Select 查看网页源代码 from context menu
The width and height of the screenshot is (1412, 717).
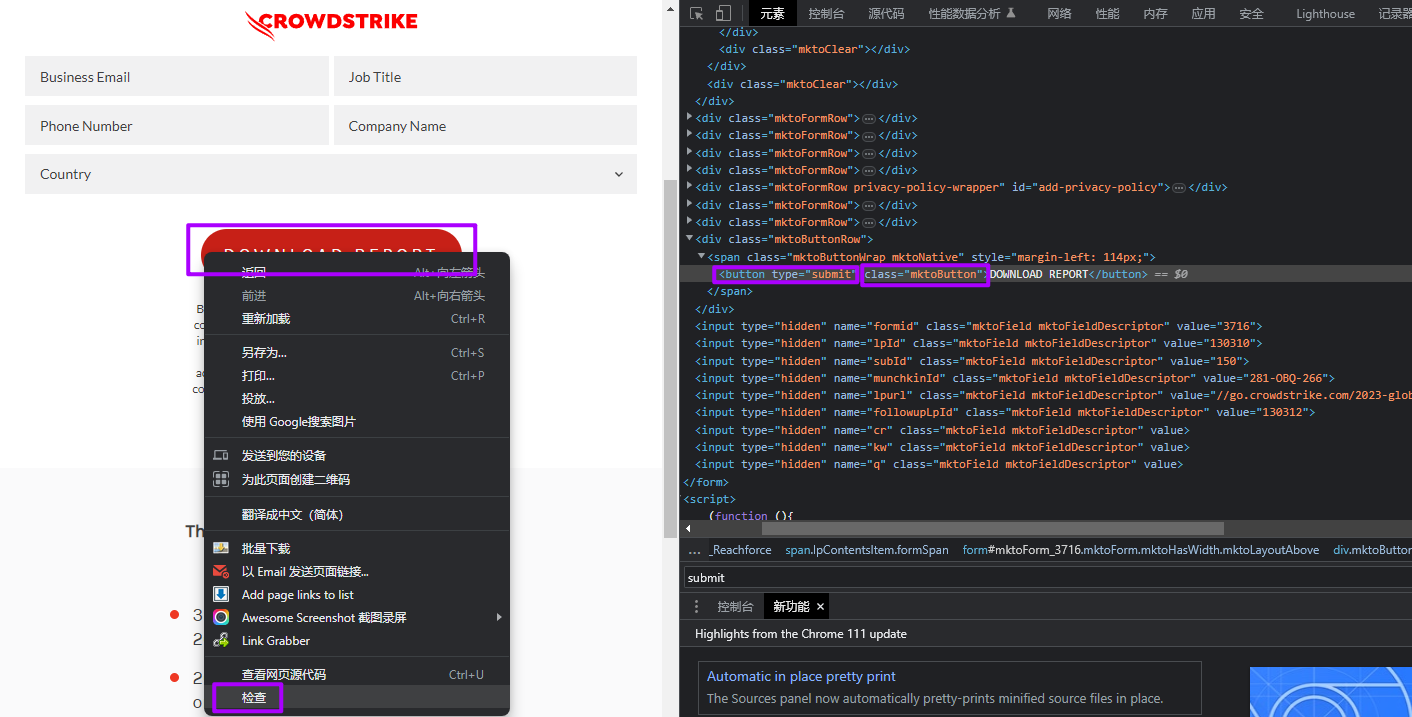[x=357, y=674]
